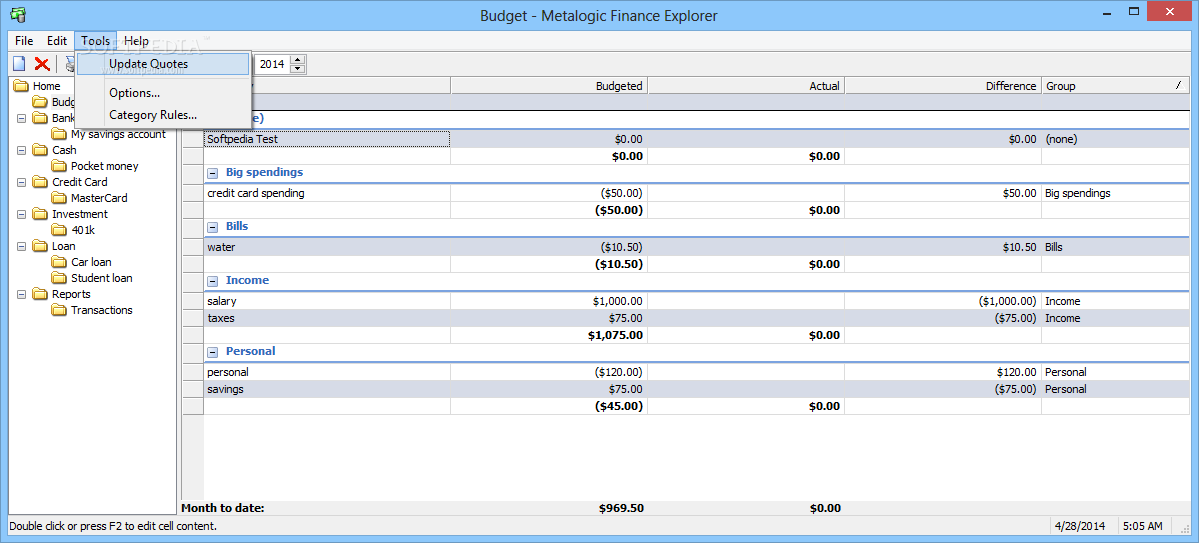Collapse the Reports tree node

click(21, 294)
